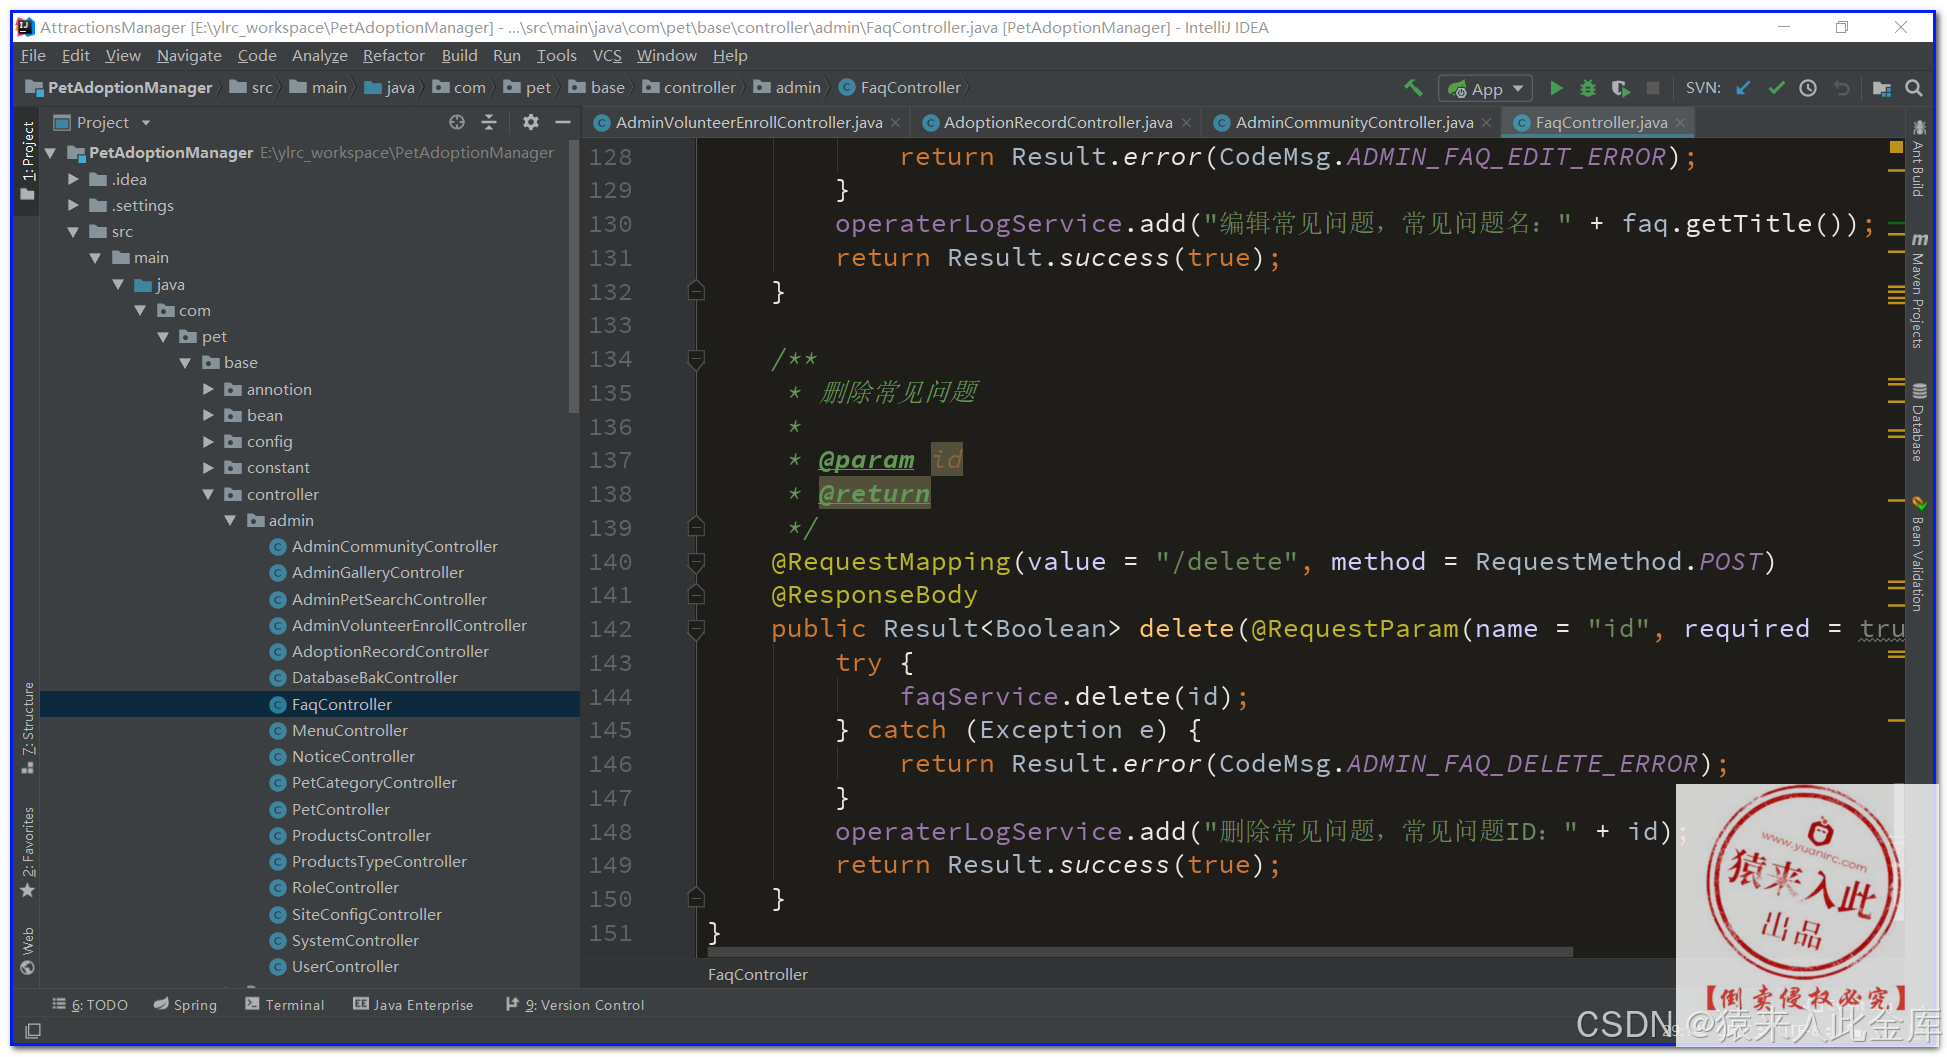Open the Refactor menu
This screenshot has width=1947, height=1057.
[x=393, y=56]
